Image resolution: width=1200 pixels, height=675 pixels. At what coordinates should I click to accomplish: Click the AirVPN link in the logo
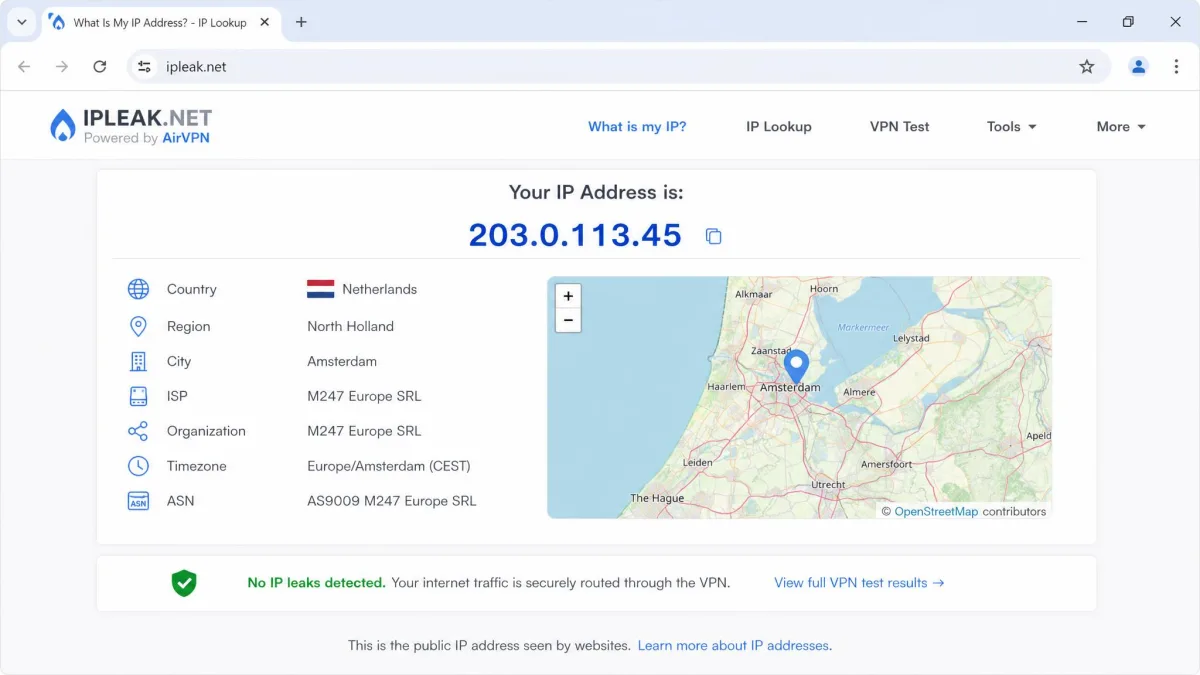186,139
